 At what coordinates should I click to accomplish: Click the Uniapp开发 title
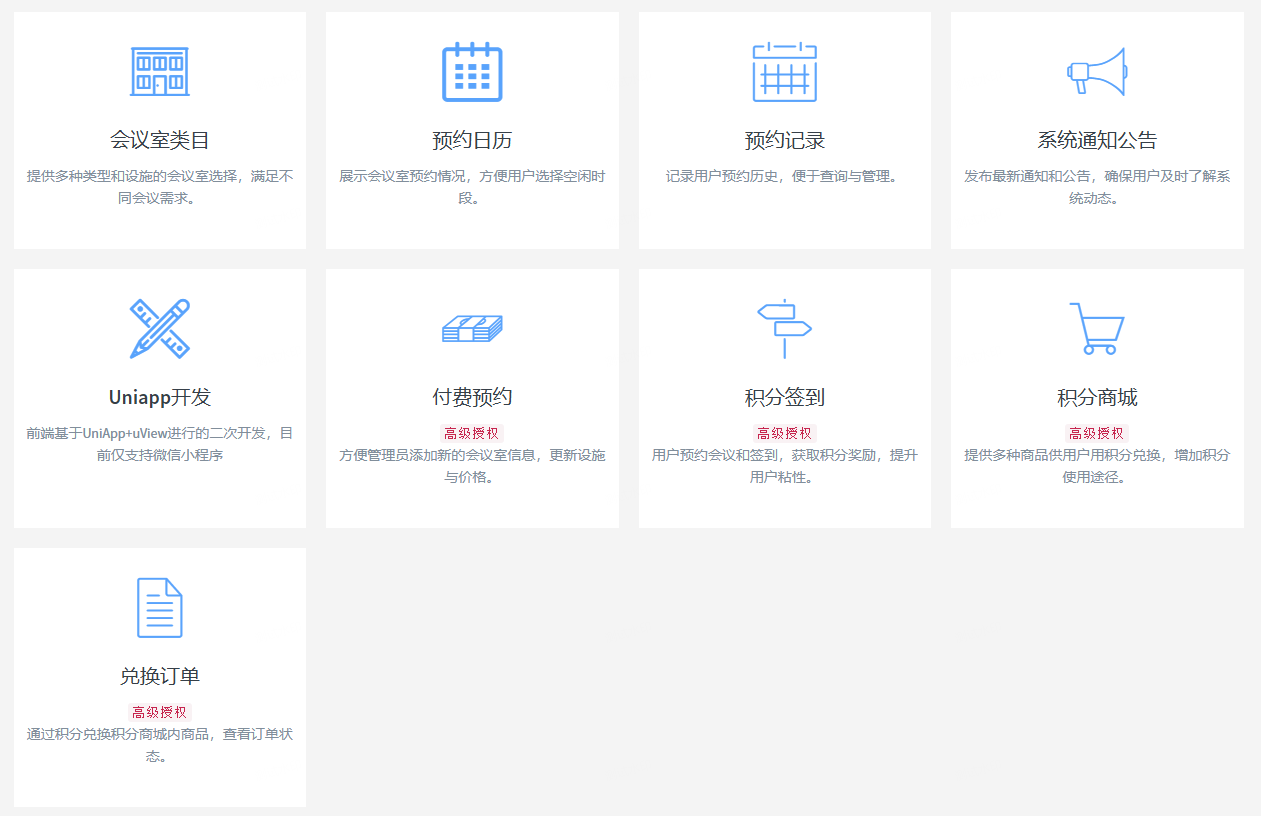point(160,397)
